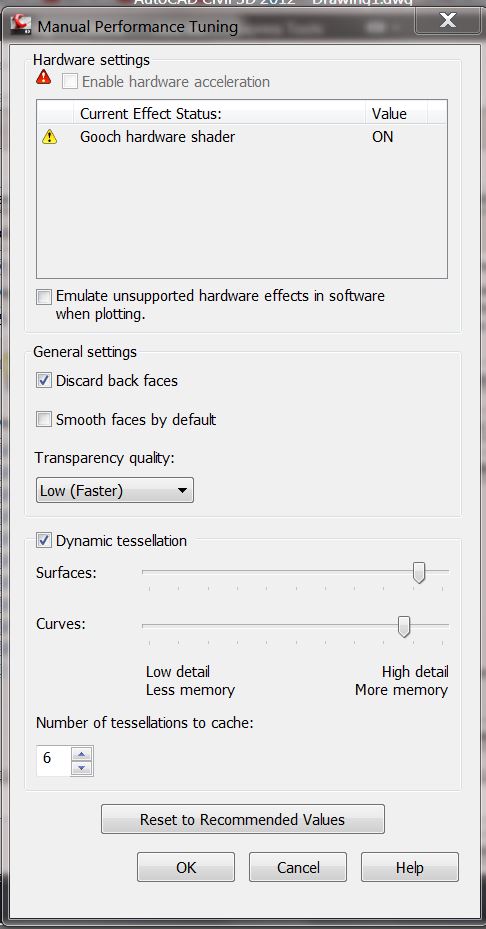486x929 pixels.
Task: Close the Manual Performance Tuning dialog
Action: pyautogui.click(x=447, y=21)
